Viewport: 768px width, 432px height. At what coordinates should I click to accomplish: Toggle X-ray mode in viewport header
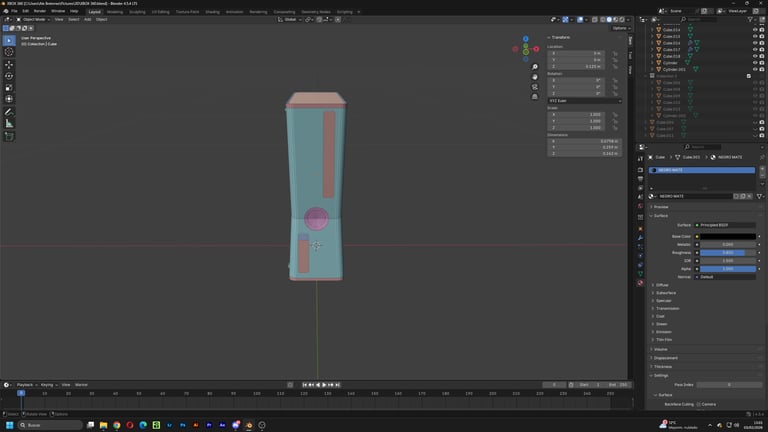594,20
